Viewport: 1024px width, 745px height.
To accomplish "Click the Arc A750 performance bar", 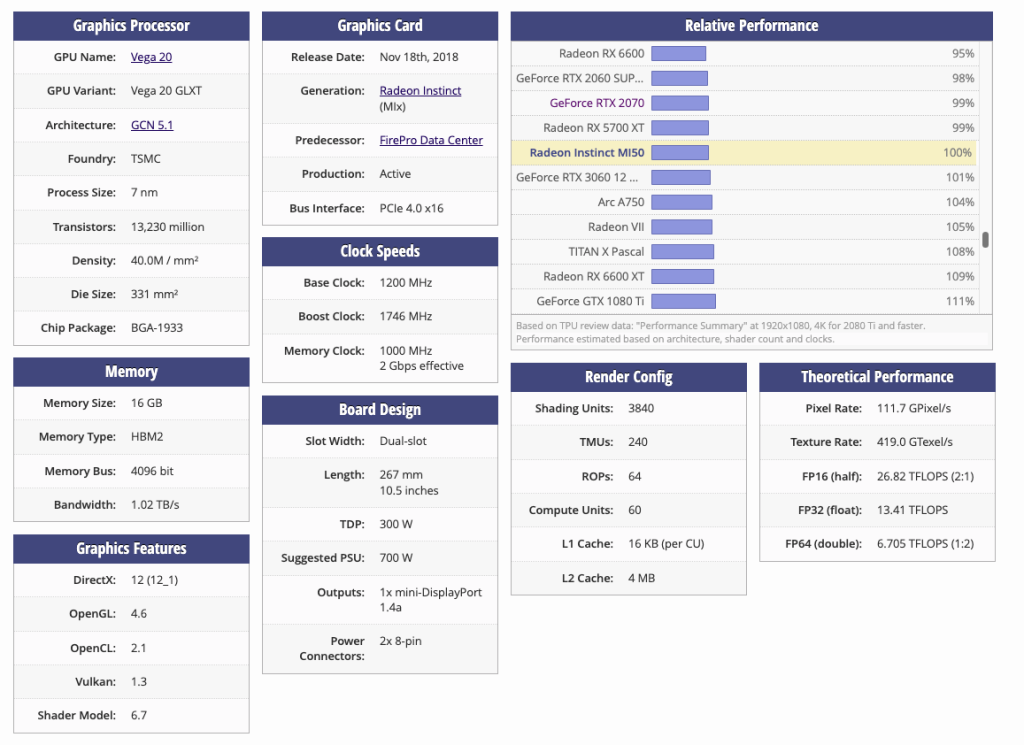I will tap(681, 202).
